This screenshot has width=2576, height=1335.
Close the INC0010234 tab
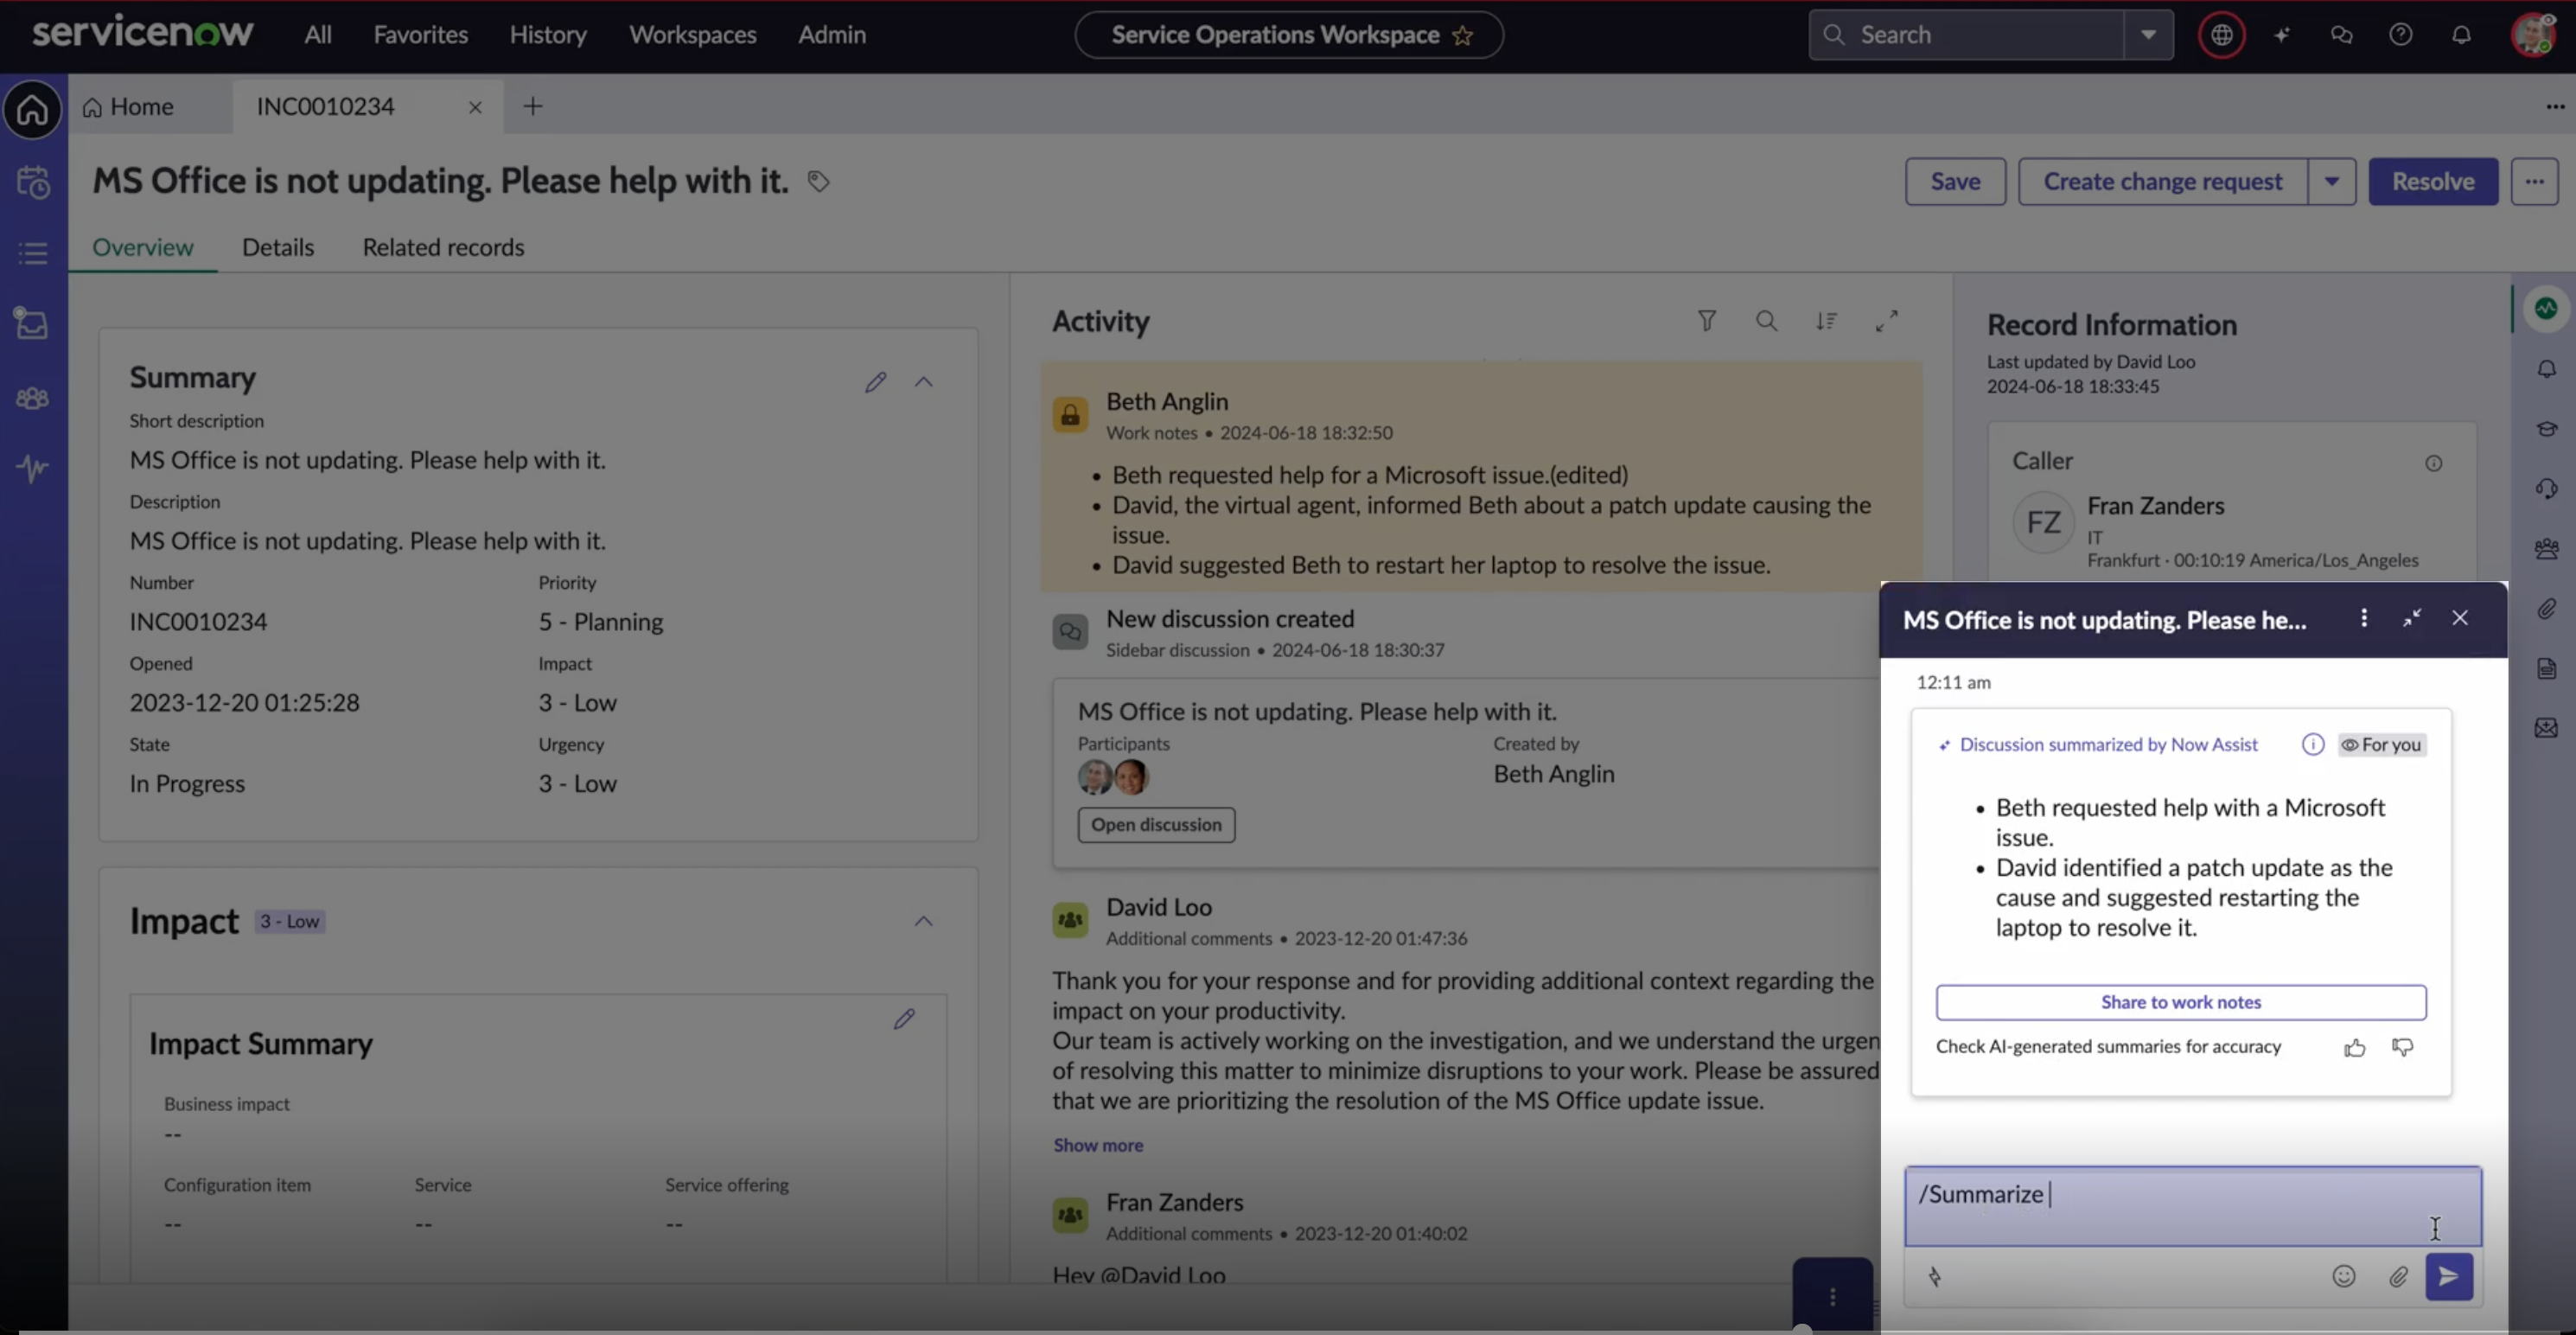point(475,107)
